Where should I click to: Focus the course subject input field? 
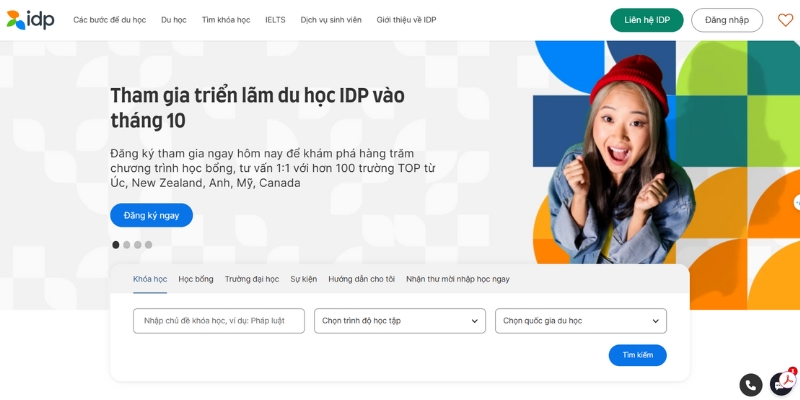coord(219,321)
